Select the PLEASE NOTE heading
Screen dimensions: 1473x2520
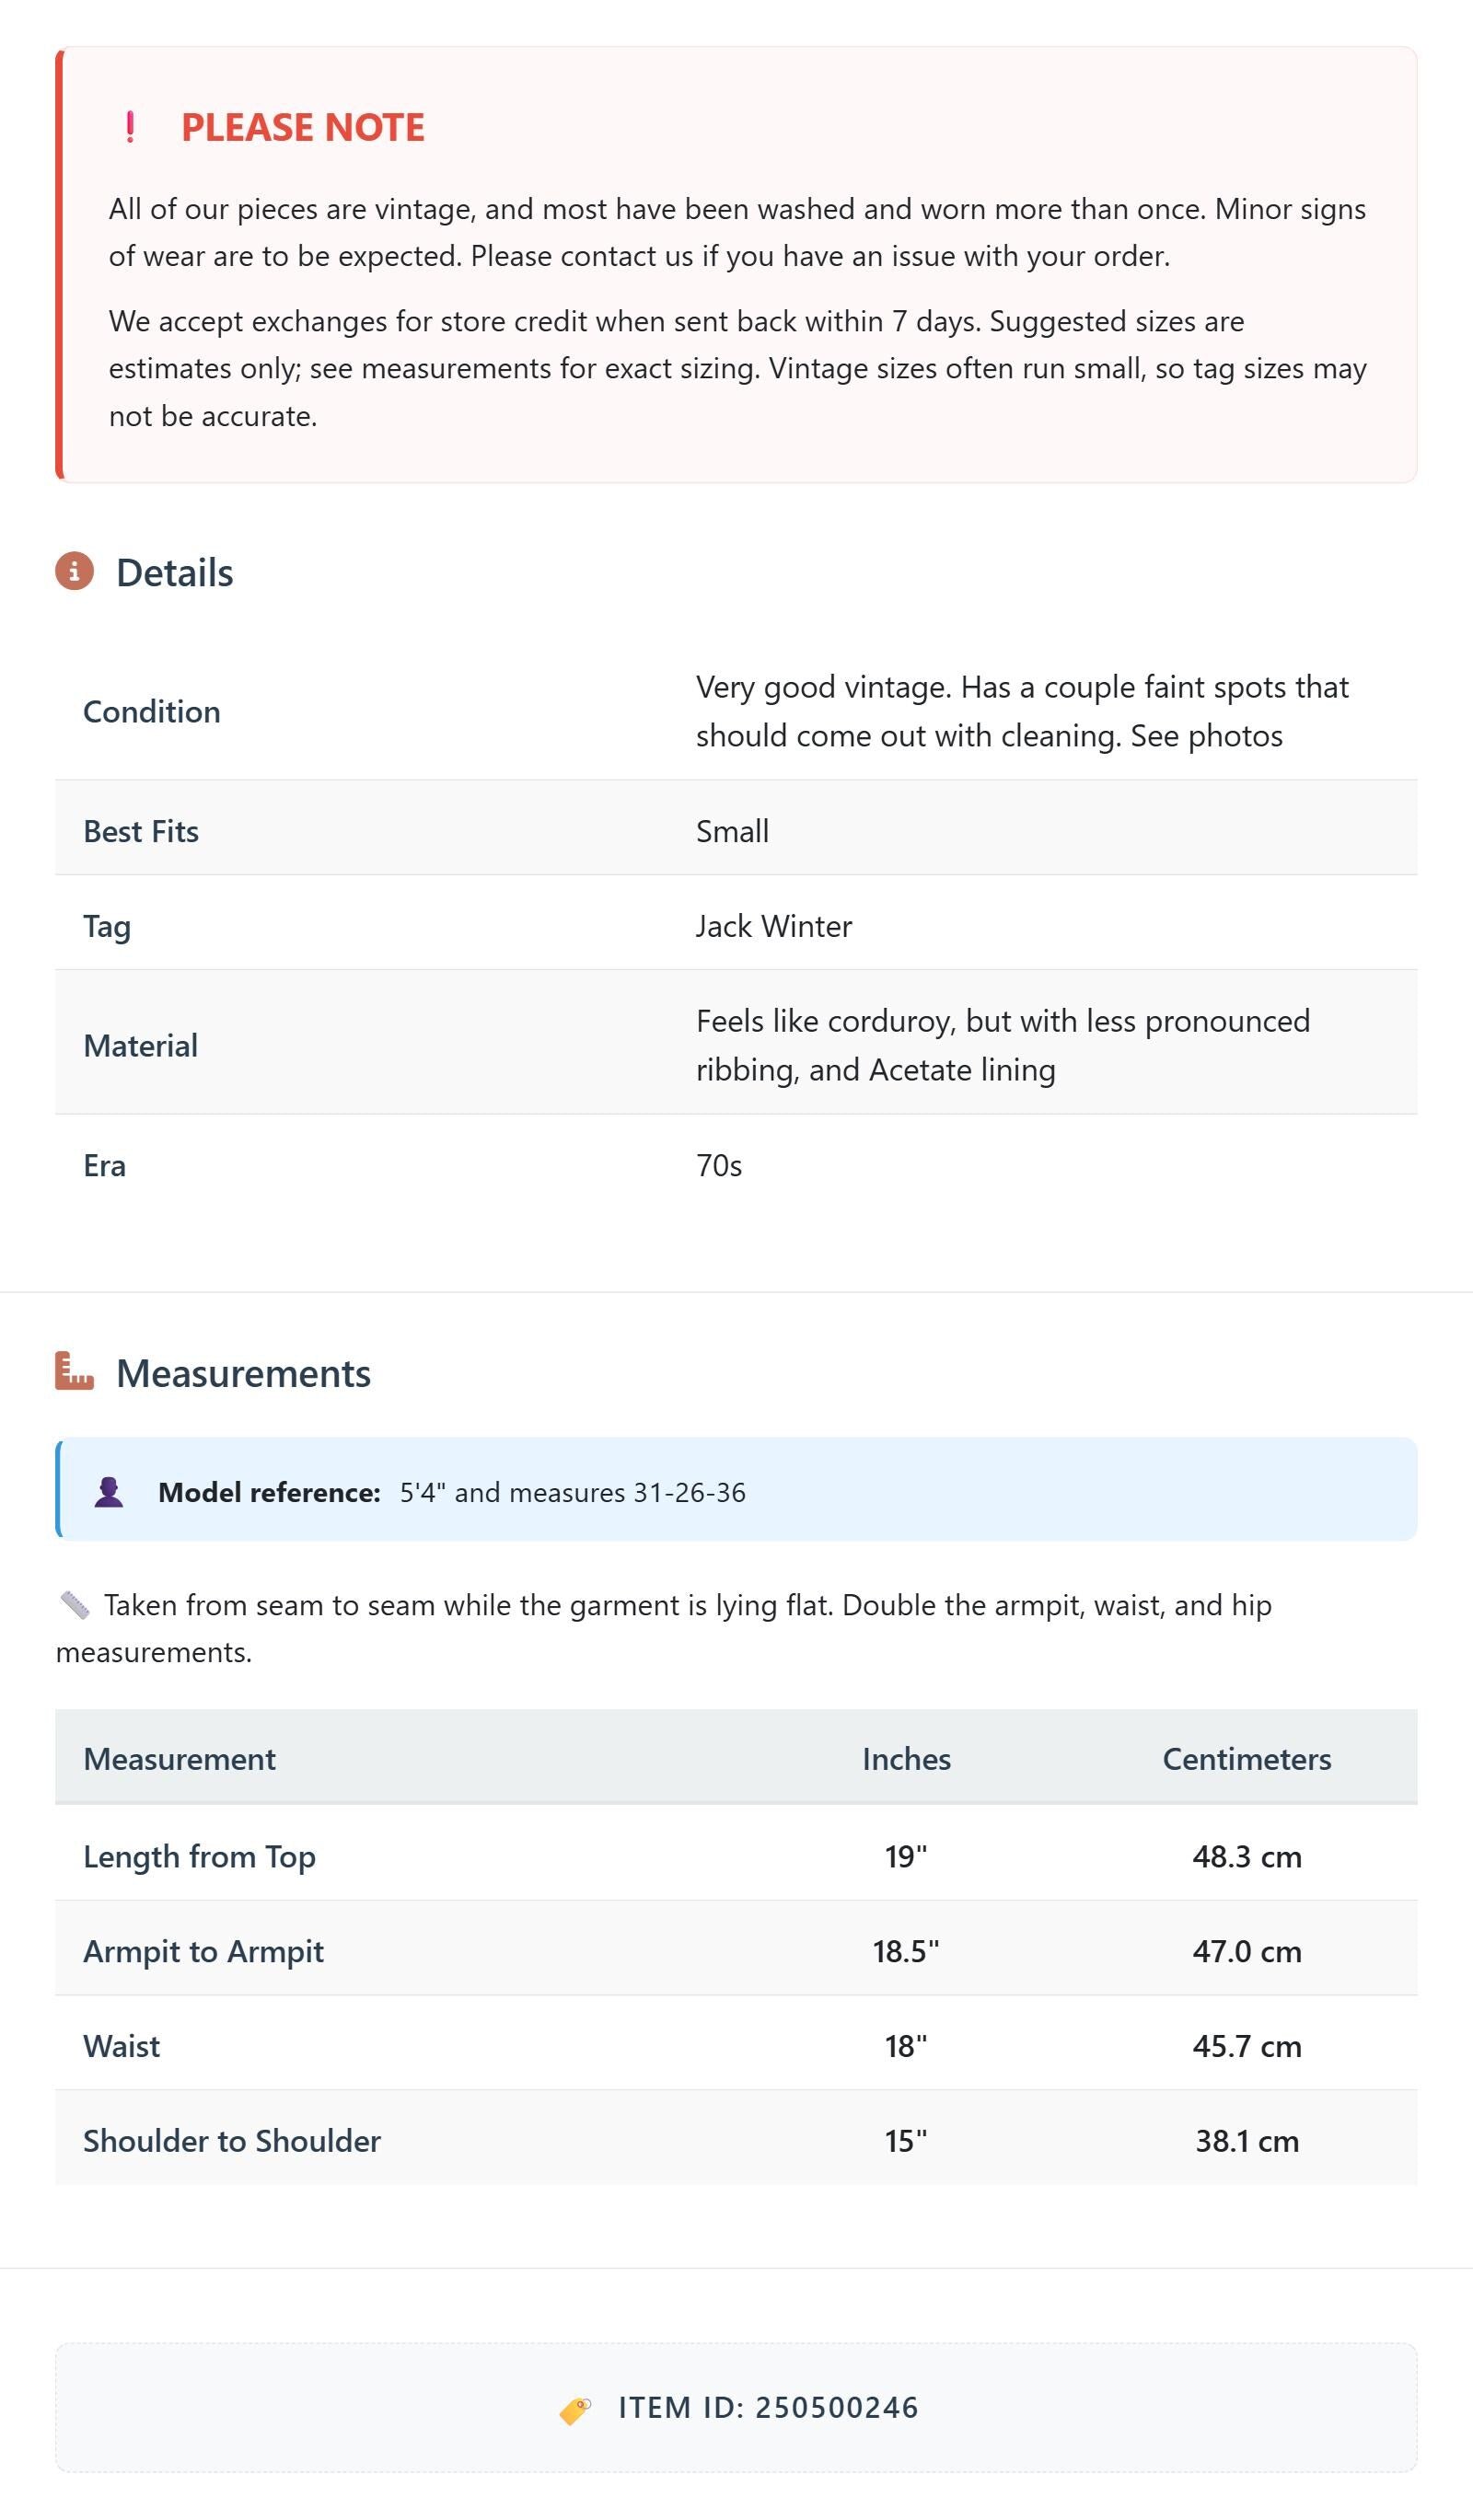pos(303,127)
